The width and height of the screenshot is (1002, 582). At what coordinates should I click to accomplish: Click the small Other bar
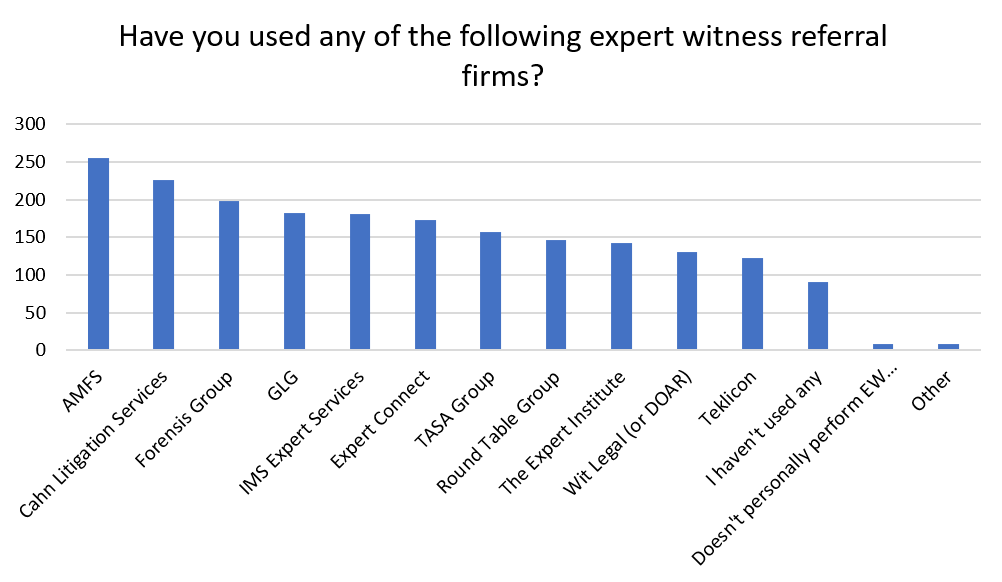tap(948, 346)
